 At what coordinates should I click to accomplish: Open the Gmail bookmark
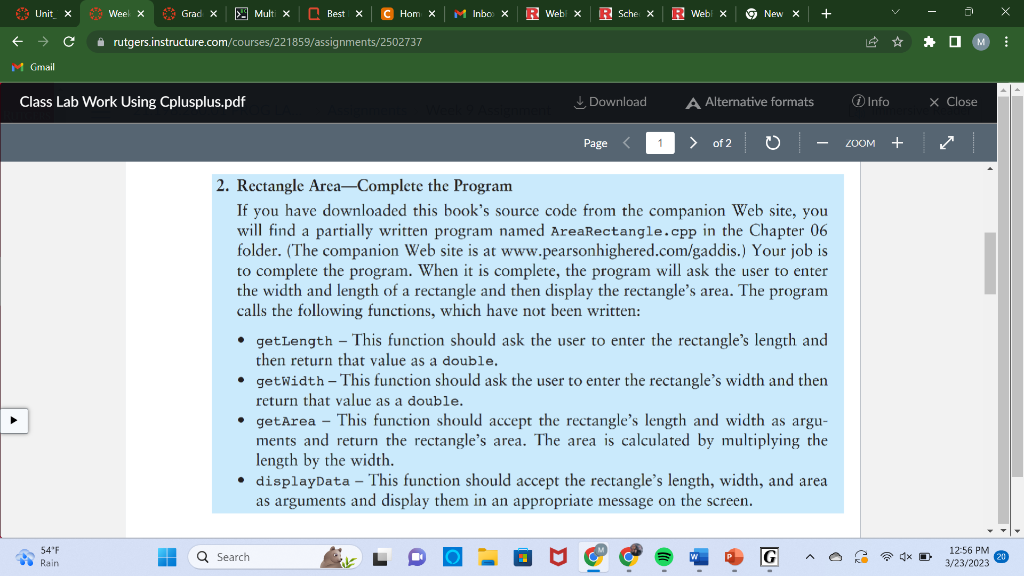coord(33,67)
